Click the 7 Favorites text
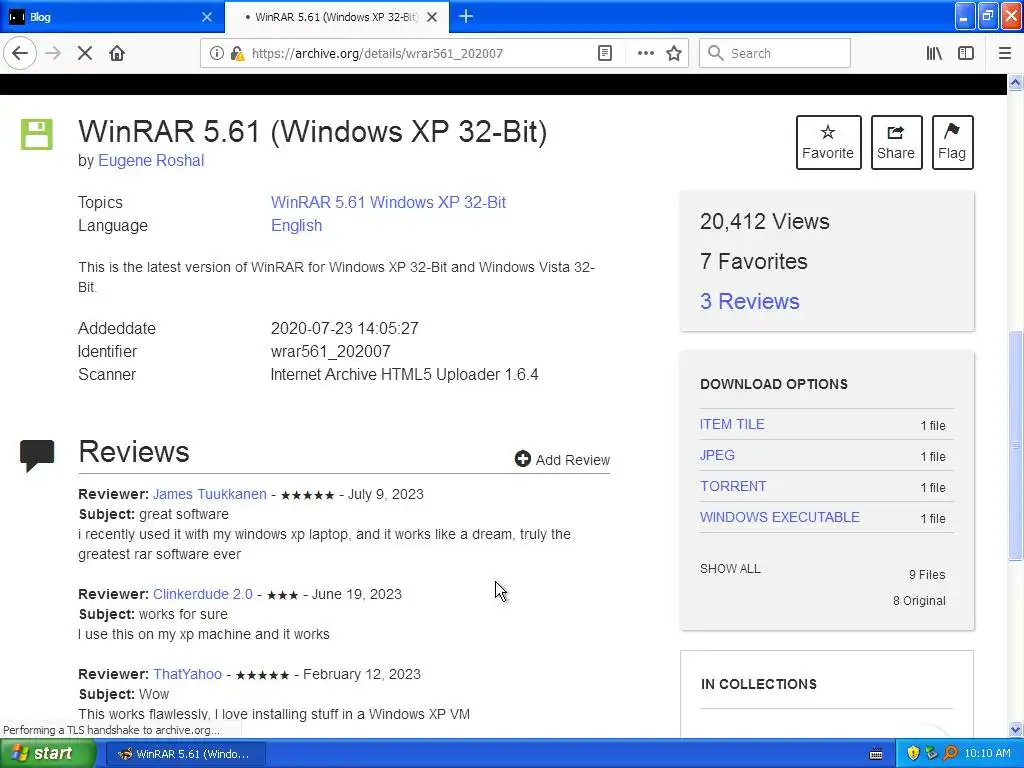1024x768 pixels. 754,261
